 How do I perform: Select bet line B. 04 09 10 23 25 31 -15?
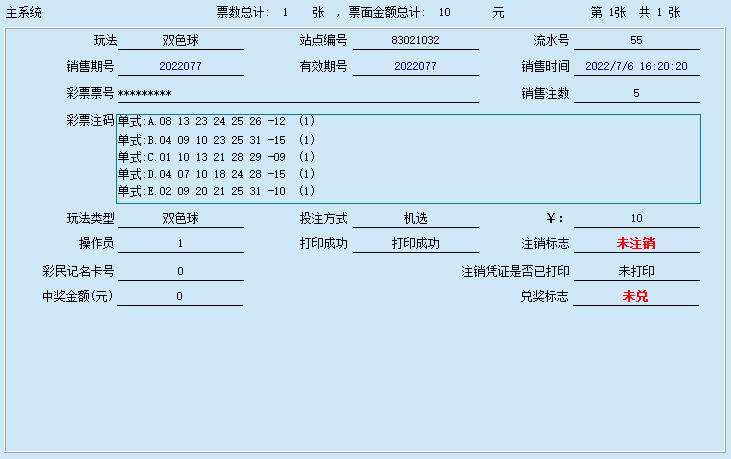[x=216, y=140]
